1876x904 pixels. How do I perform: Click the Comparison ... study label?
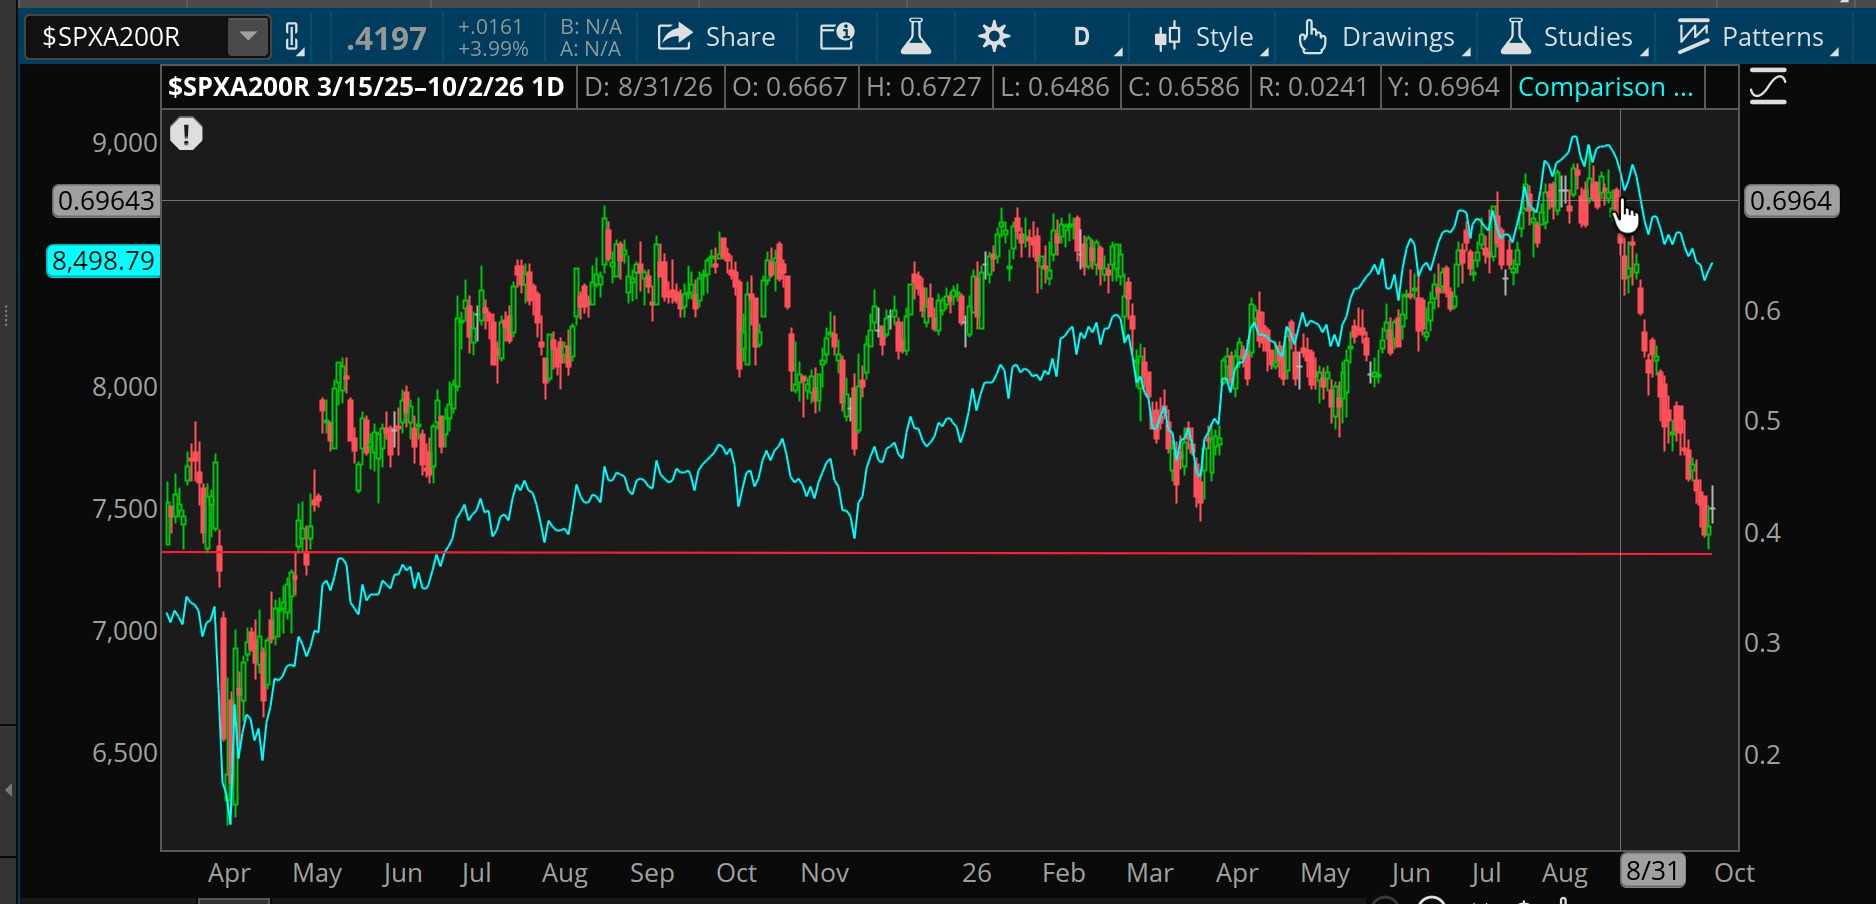1606,88
